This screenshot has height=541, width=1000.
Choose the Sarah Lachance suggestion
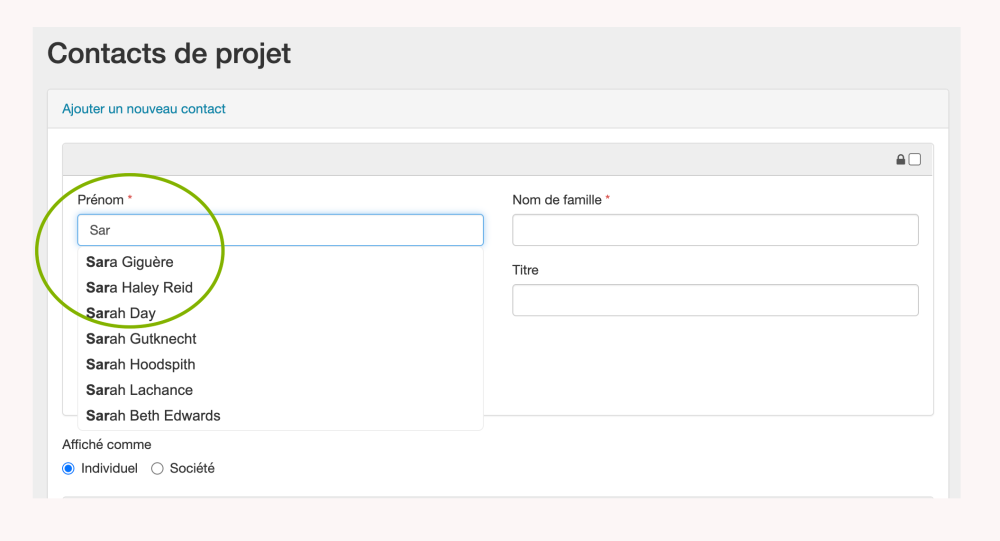139,390
